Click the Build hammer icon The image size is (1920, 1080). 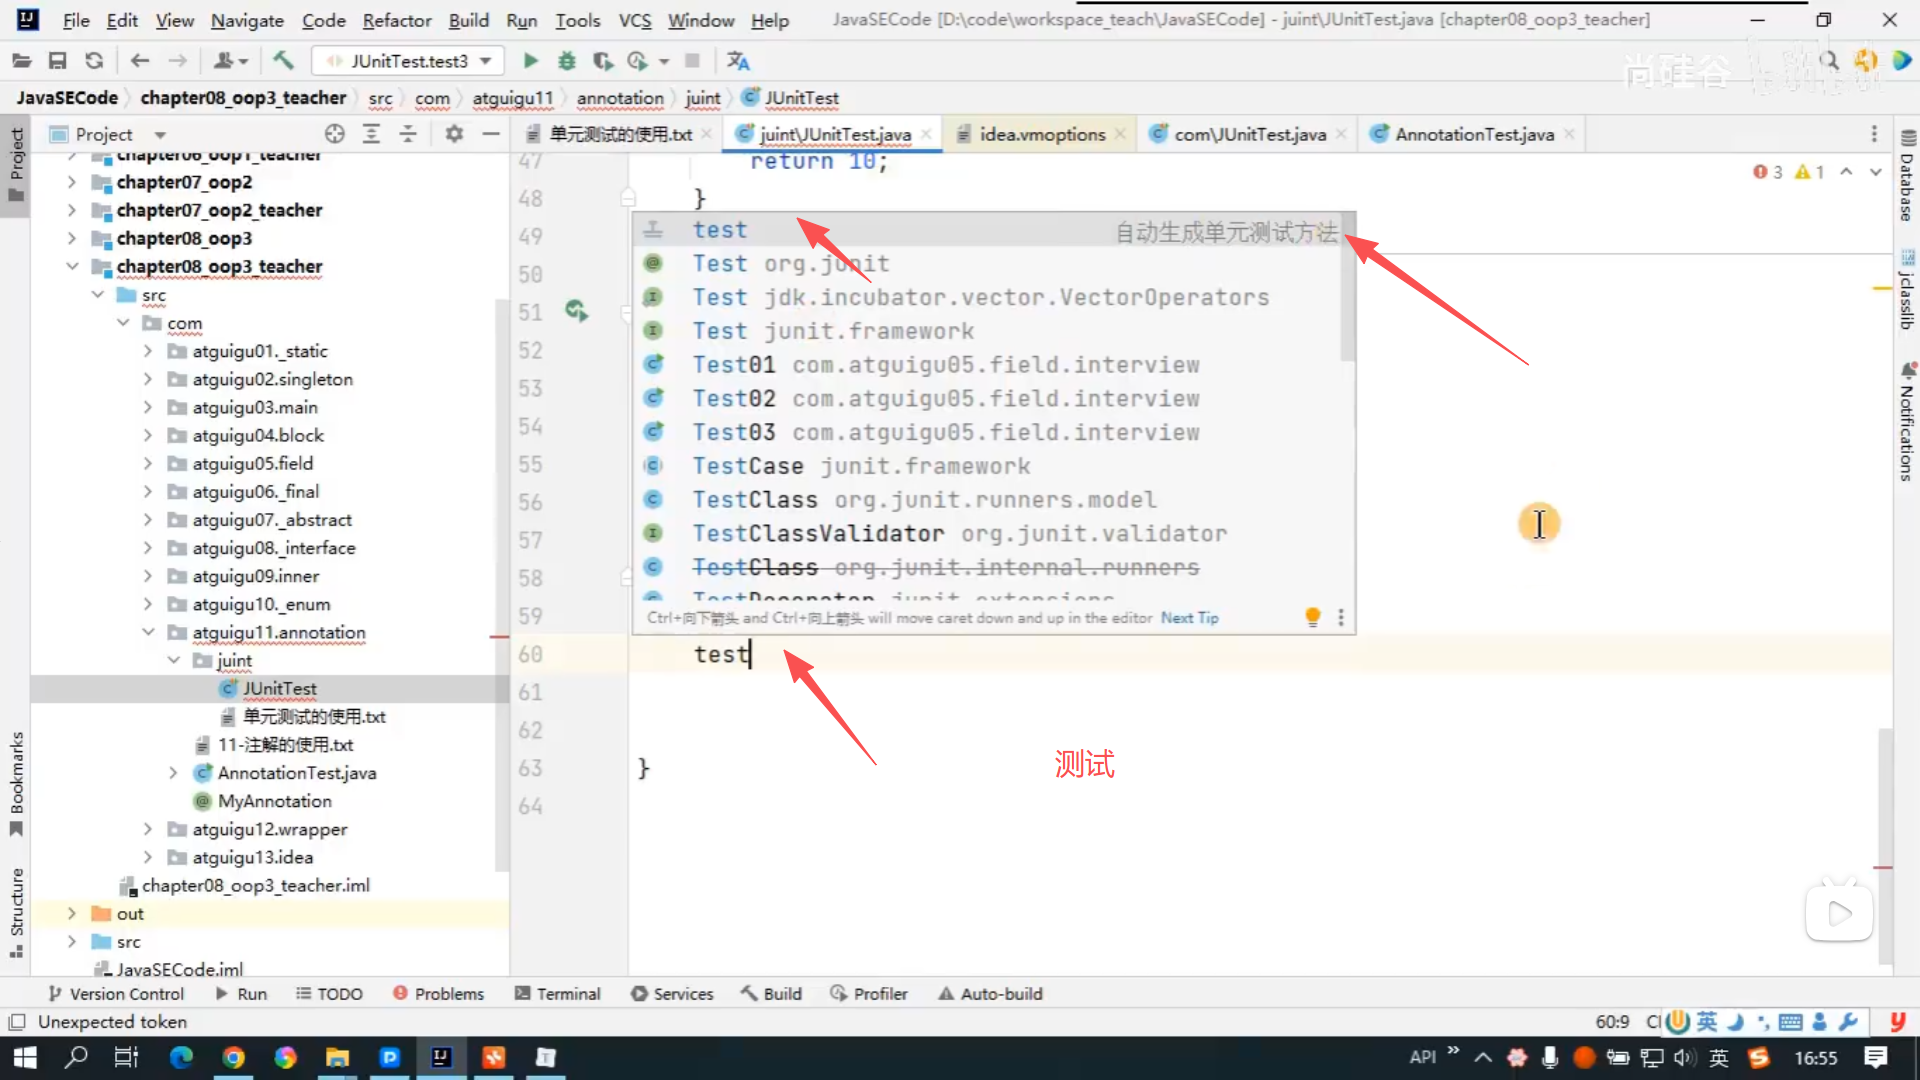point(284,61)
